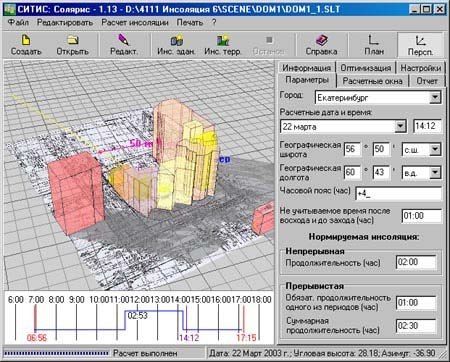
Task: Open the 22 марта date dropdown
Action: [400, 126]
